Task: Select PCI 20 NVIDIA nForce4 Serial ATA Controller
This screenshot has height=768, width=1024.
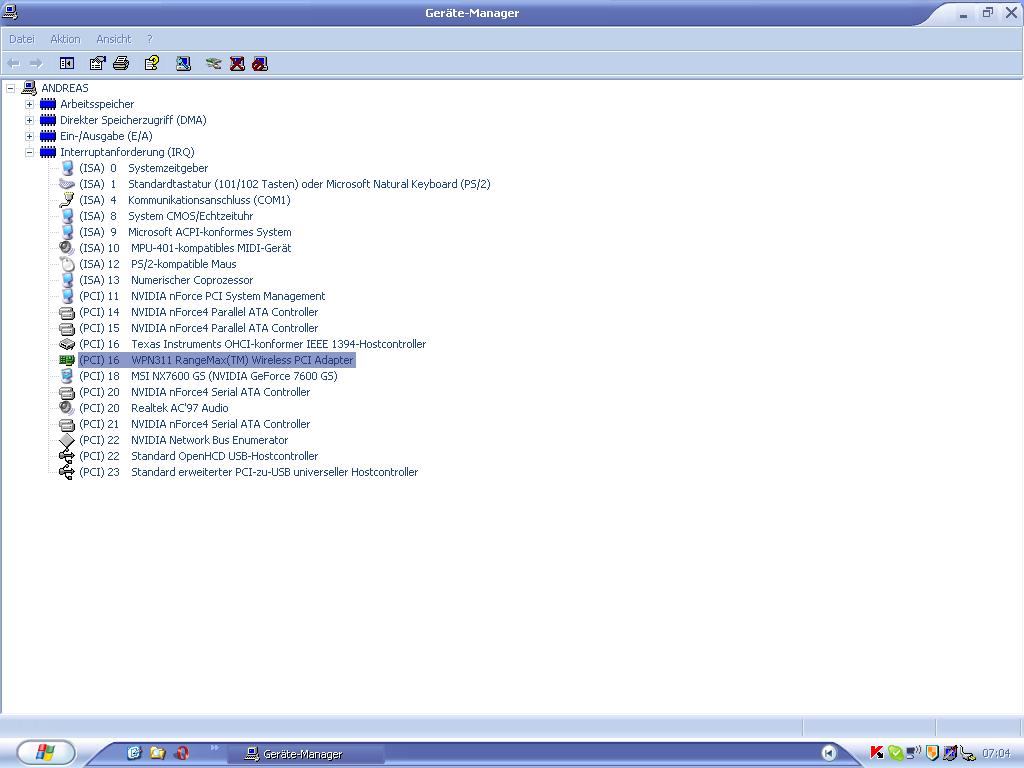Action: tap(195, 392)
